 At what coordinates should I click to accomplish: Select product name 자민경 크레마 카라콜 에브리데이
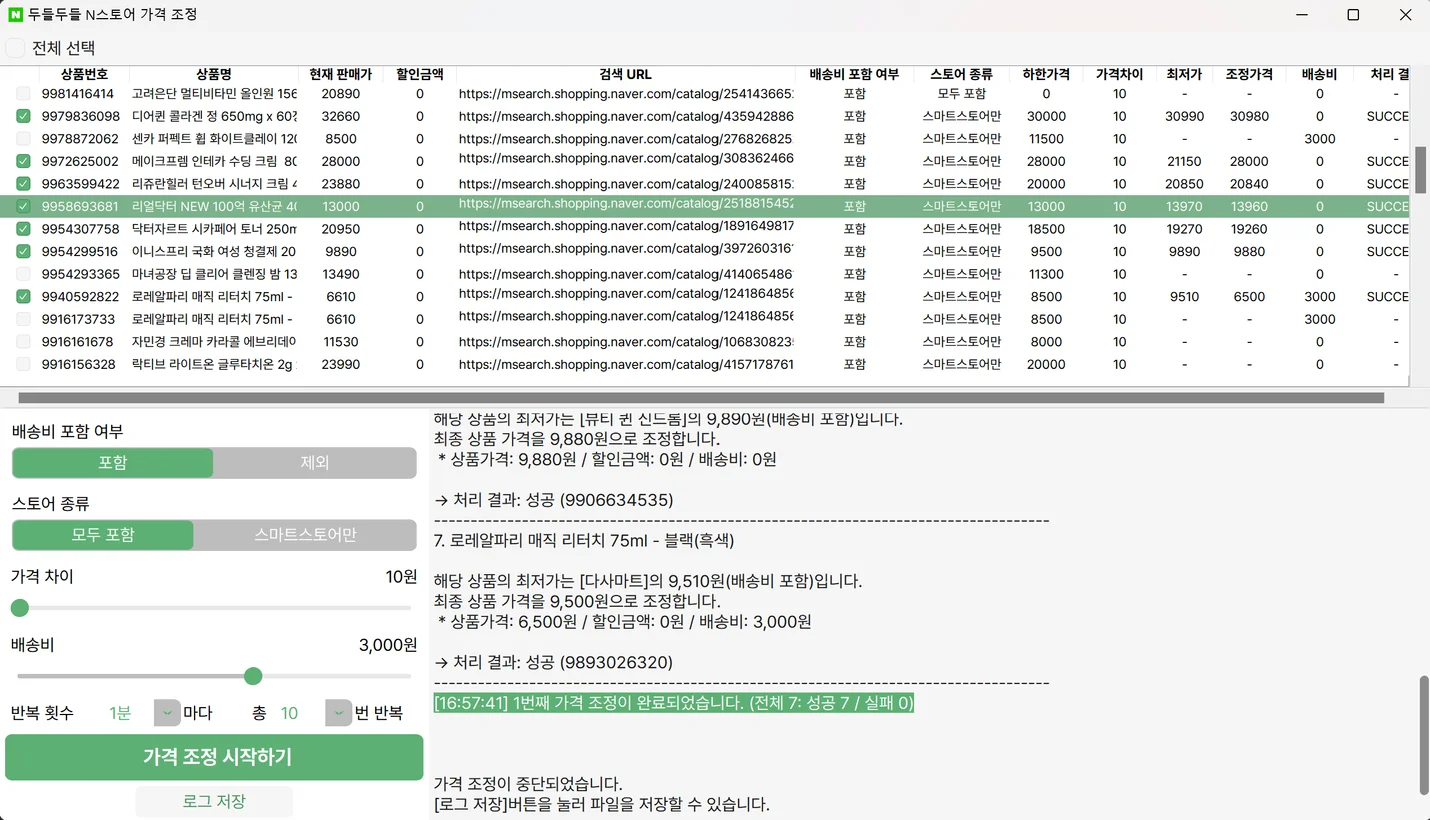(x=214, y=342)
